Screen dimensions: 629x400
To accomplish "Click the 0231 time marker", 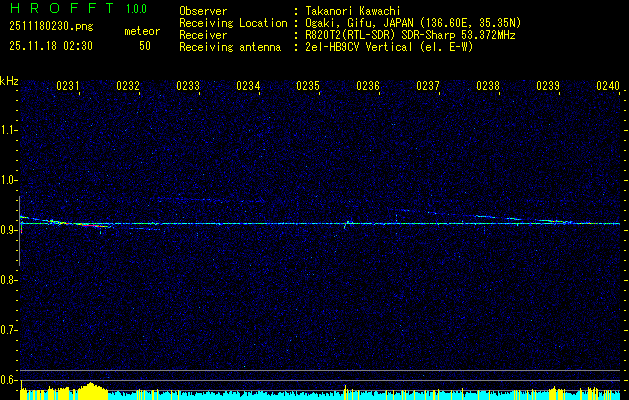I will (69, 87).
